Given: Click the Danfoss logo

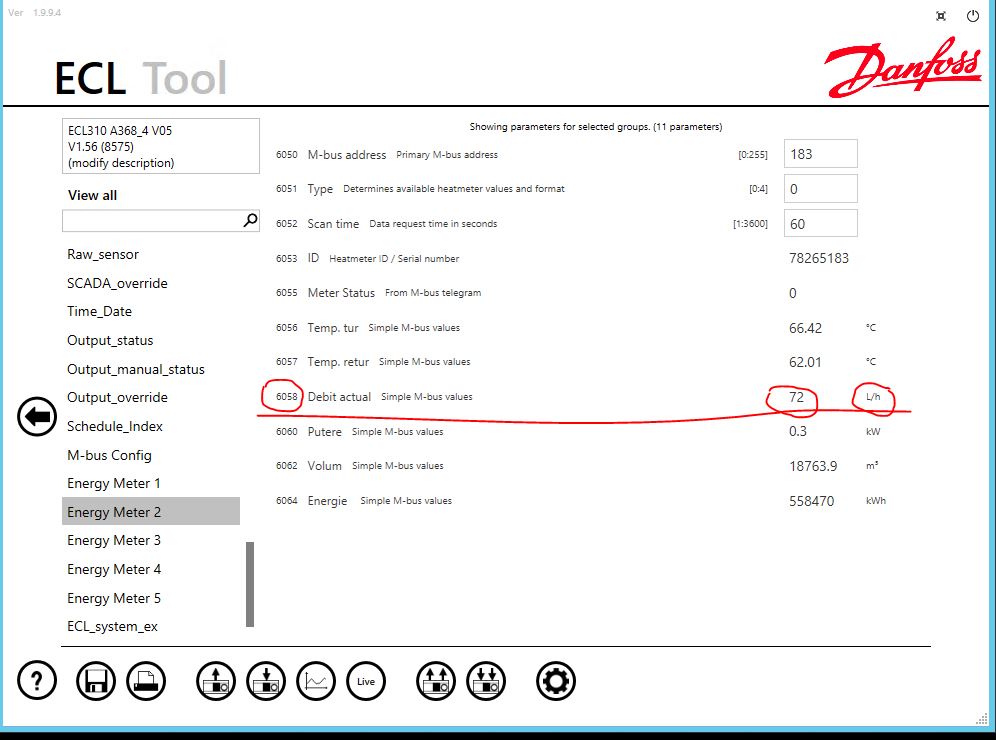Looking at the screenshot, I should pyautogui.click(x=903, y=67).
